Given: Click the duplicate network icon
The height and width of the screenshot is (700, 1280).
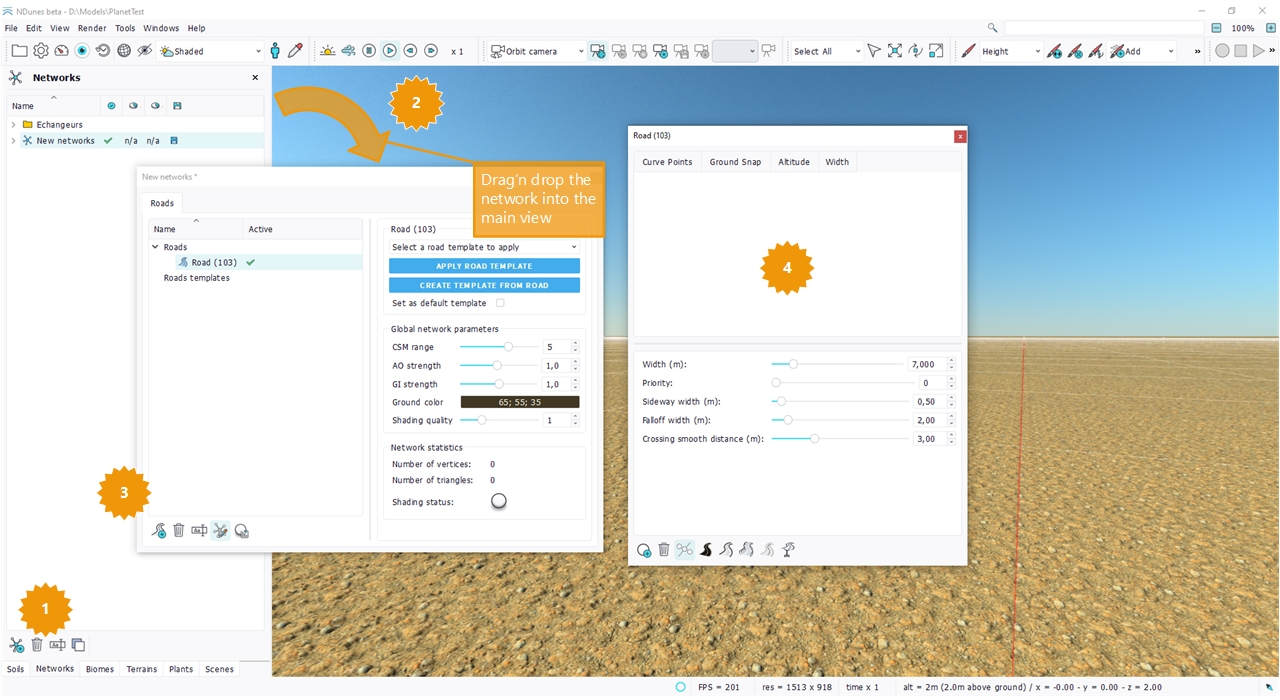Looking at the screenshot, I should pyautogui.click(x=78, y=645).
